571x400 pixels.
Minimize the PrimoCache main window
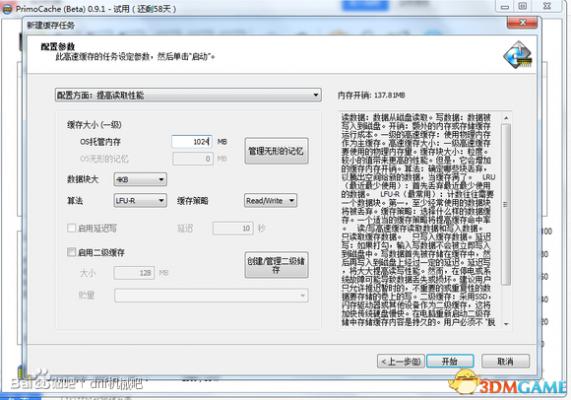point(504,6)
